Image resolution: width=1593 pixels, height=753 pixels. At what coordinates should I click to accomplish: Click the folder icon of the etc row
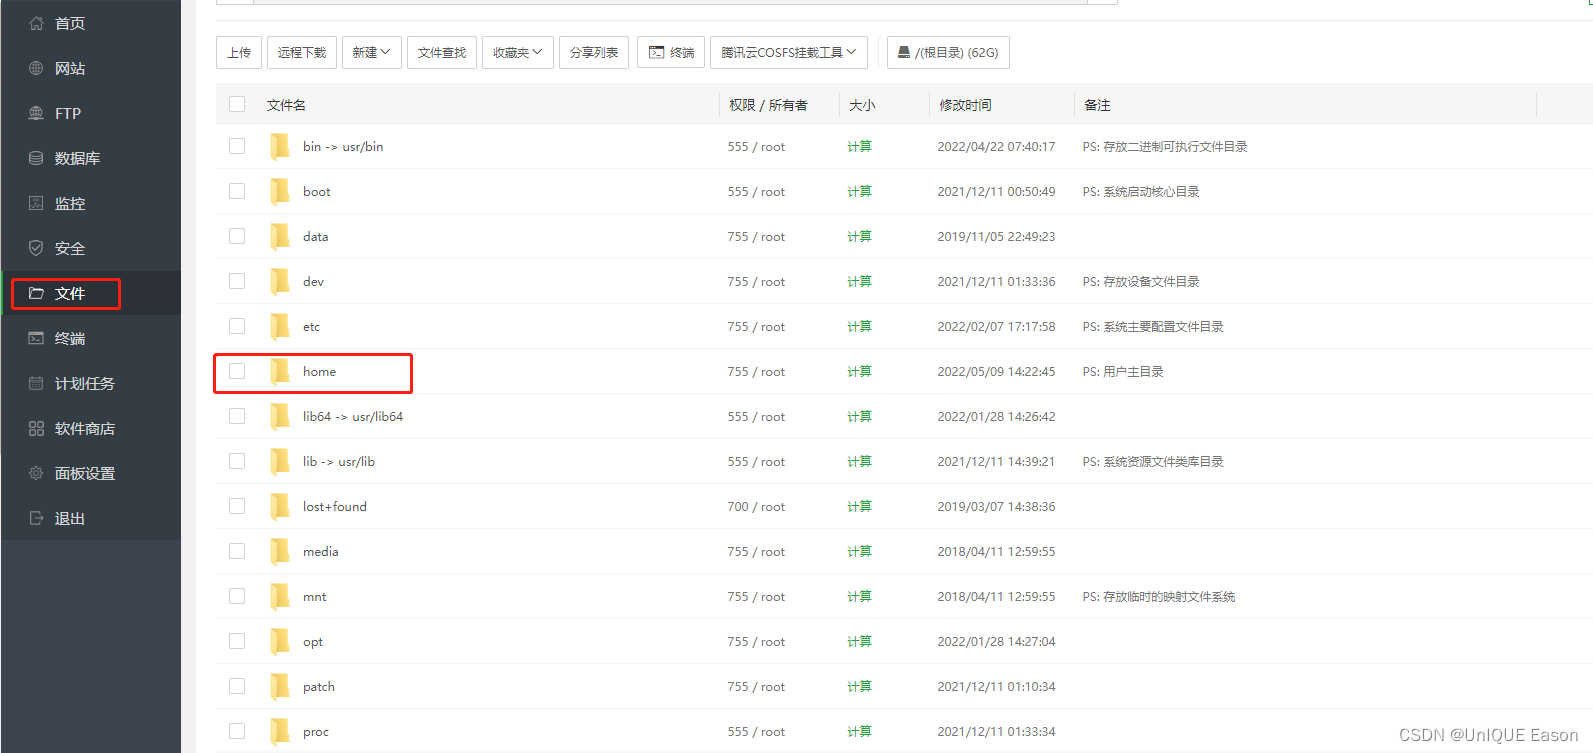click(x=280, y=326)
